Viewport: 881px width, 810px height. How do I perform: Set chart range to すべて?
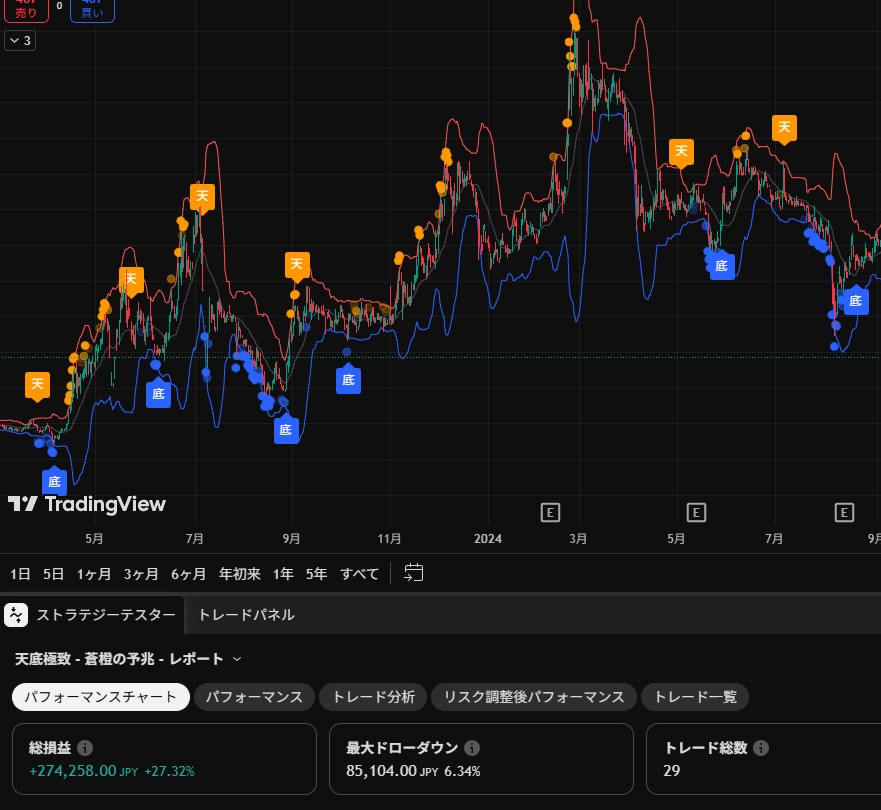[x=360, y=574]
